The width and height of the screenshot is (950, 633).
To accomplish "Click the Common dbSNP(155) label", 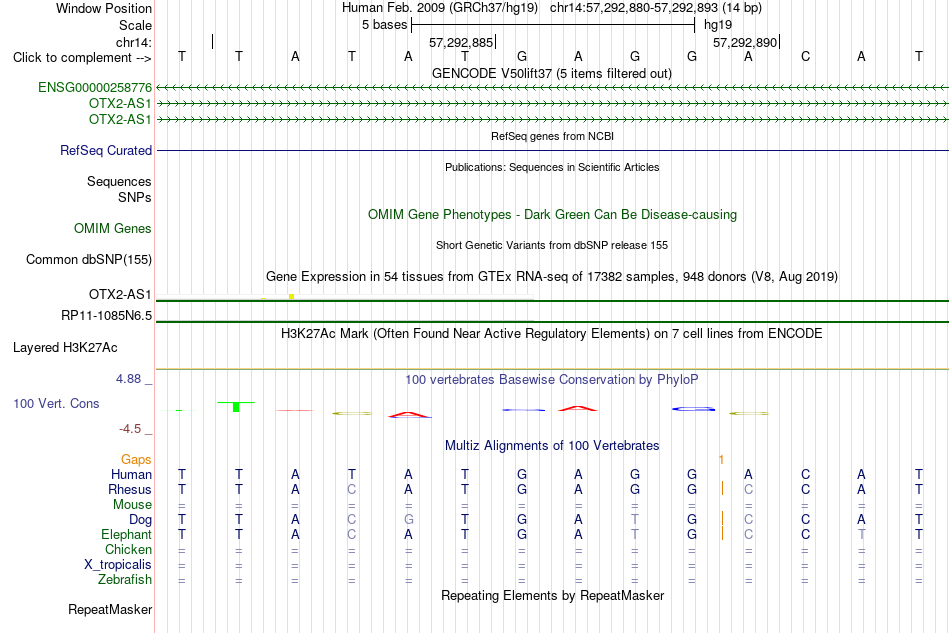I will pyautogui.click(x=88, y=259).
